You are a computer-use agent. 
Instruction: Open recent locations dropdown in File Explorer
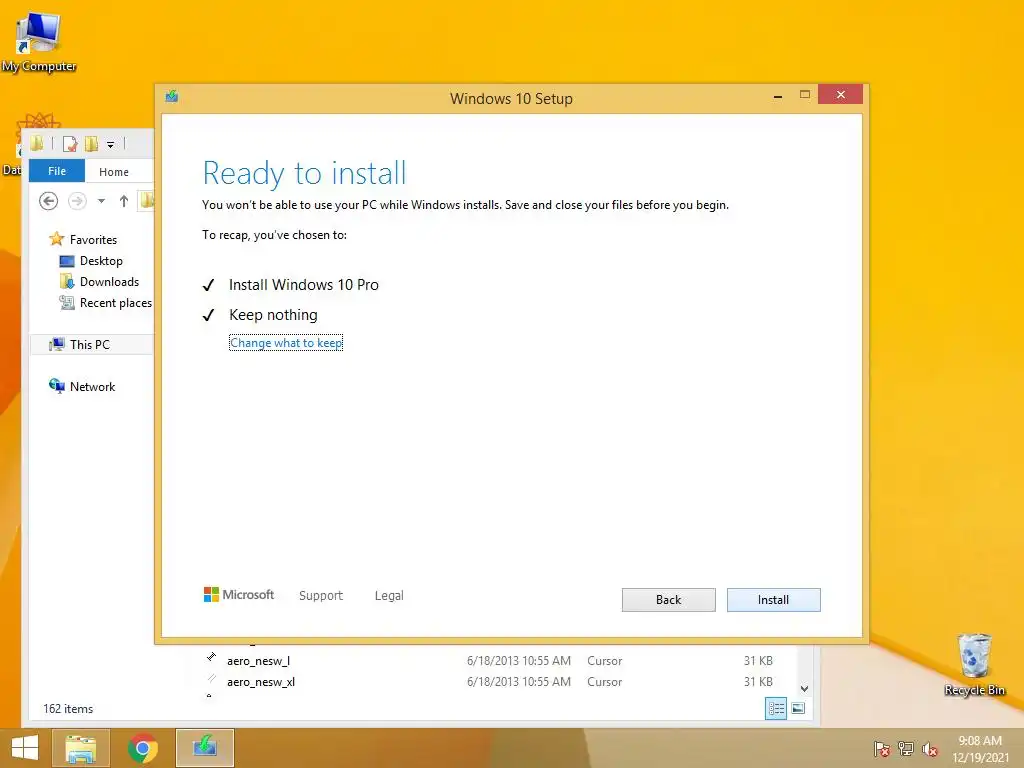pos(101,201)
